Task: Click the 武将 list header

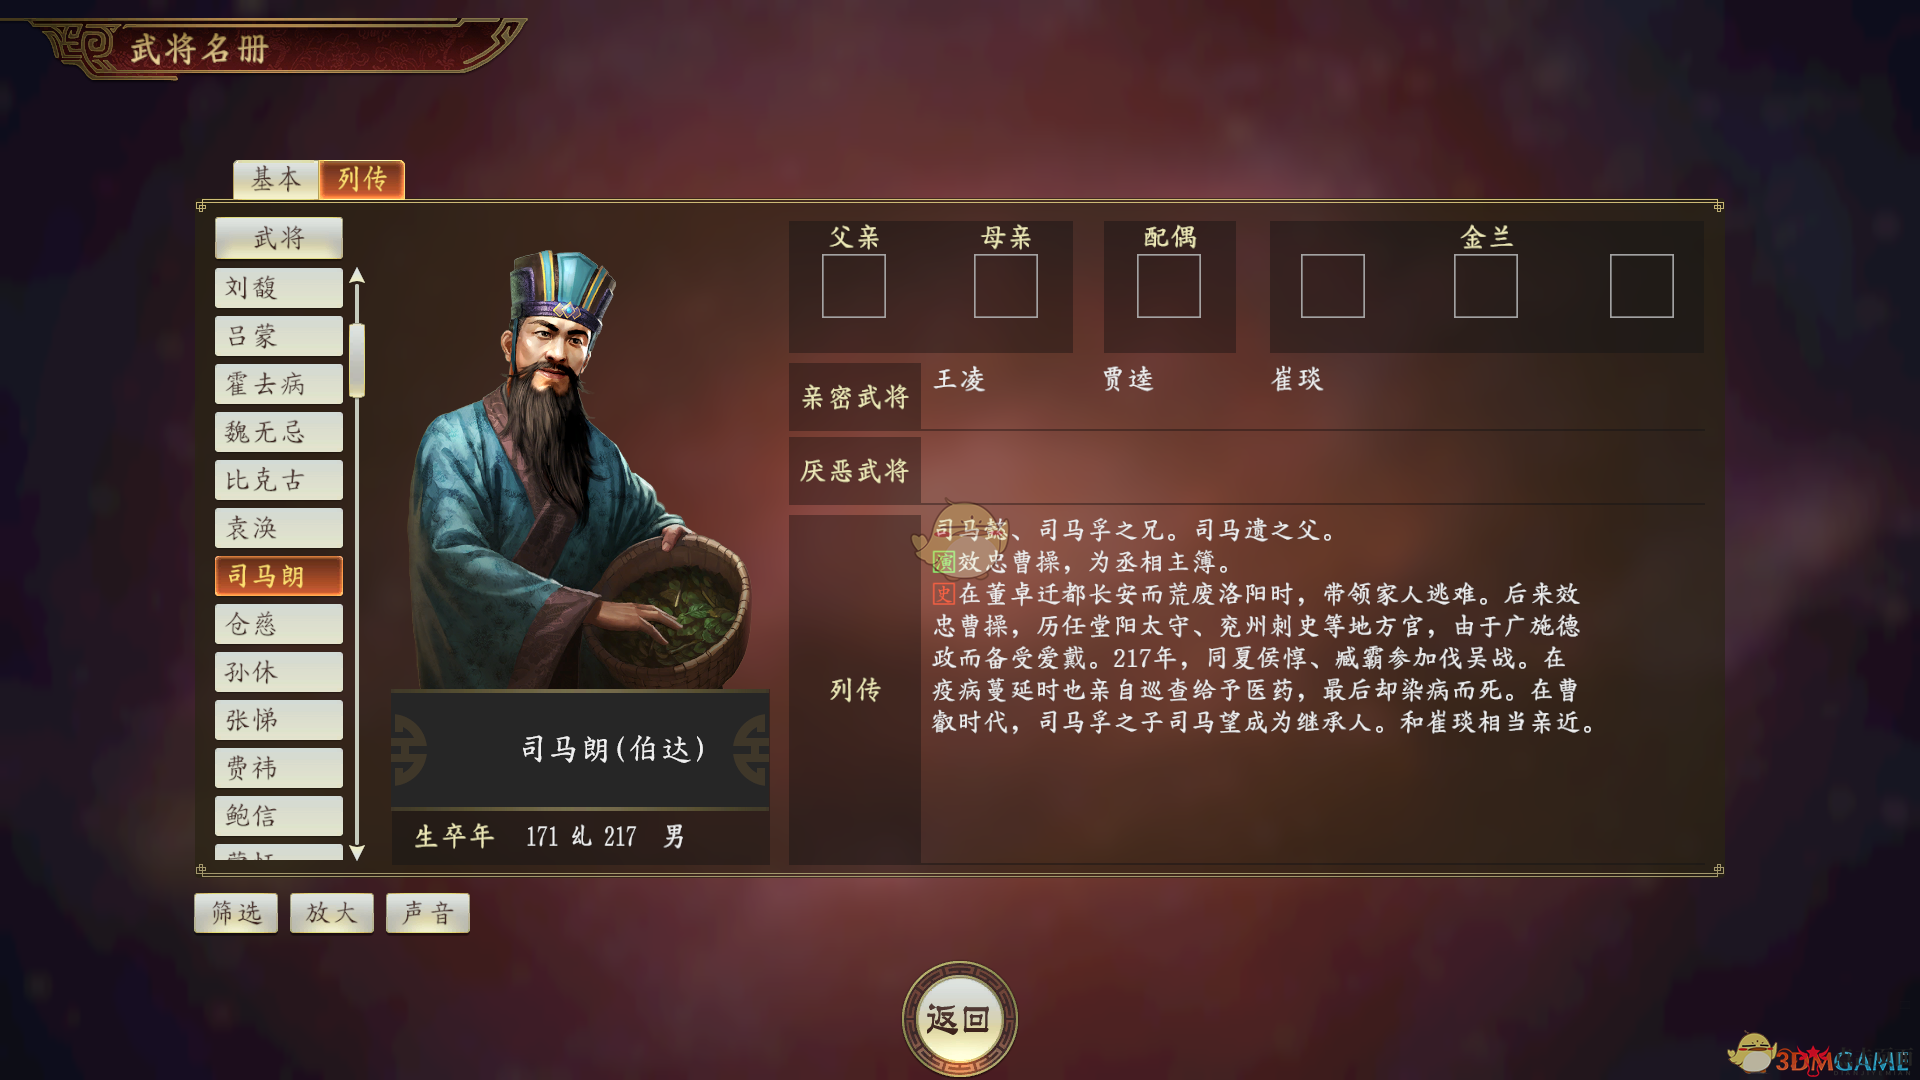Action: tap(279, 238)
